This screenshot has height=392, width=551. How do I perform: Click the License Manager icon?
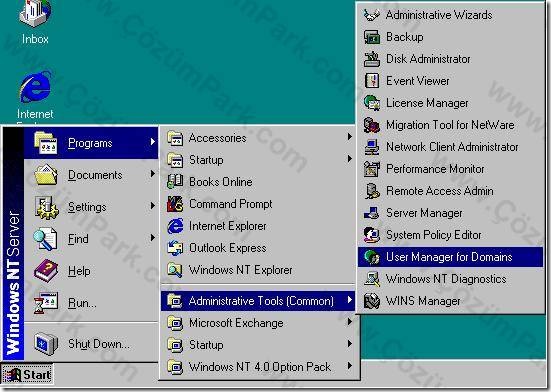[x=371, y=103]
